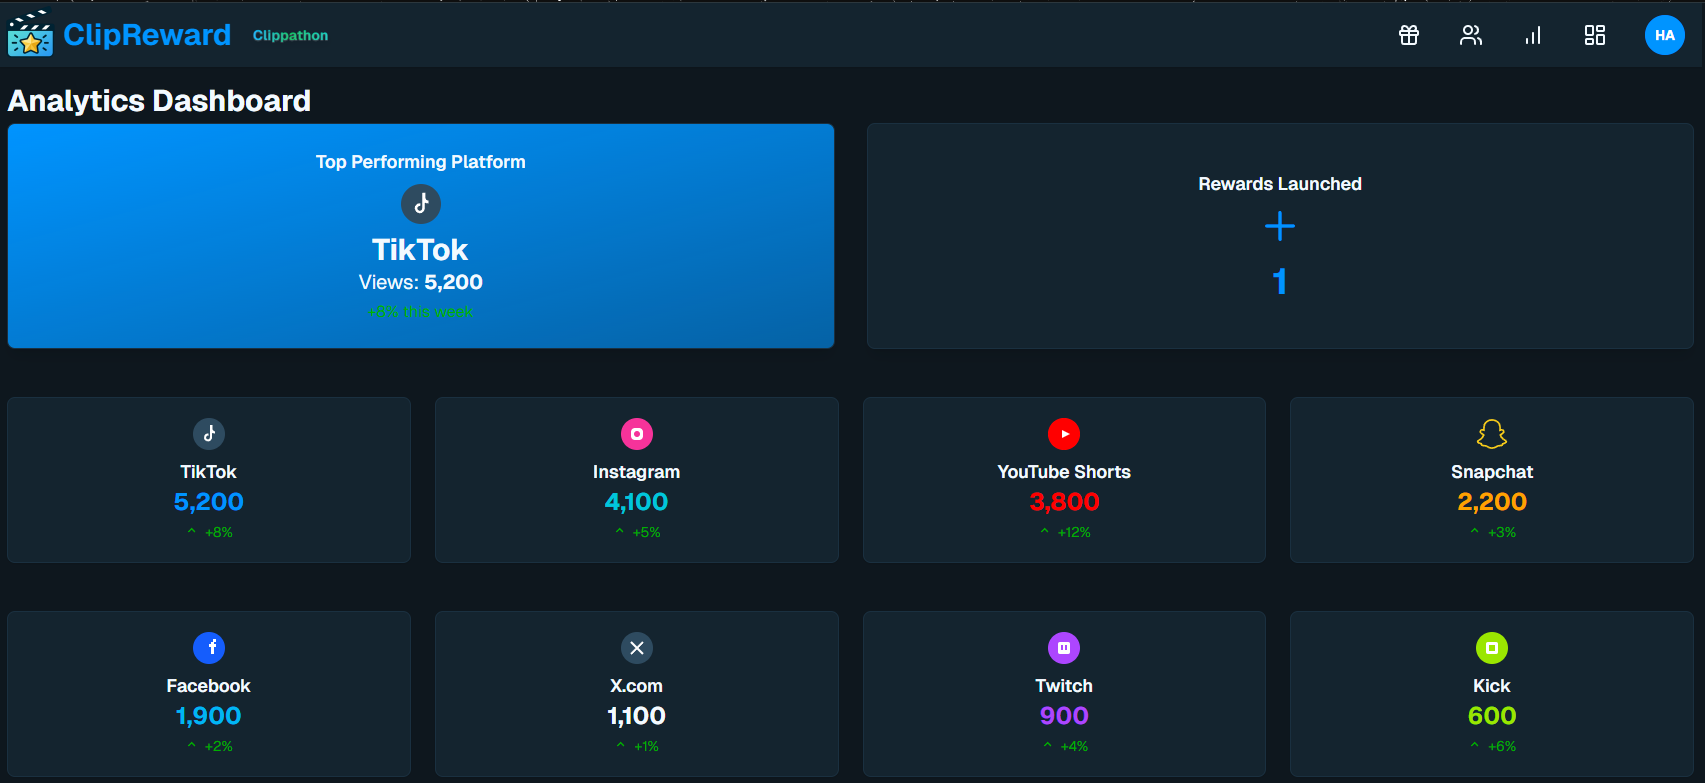Click the Top Performing Platform label
The width and height of the screenshot is (1705, 783).
(x=421, y=162)
